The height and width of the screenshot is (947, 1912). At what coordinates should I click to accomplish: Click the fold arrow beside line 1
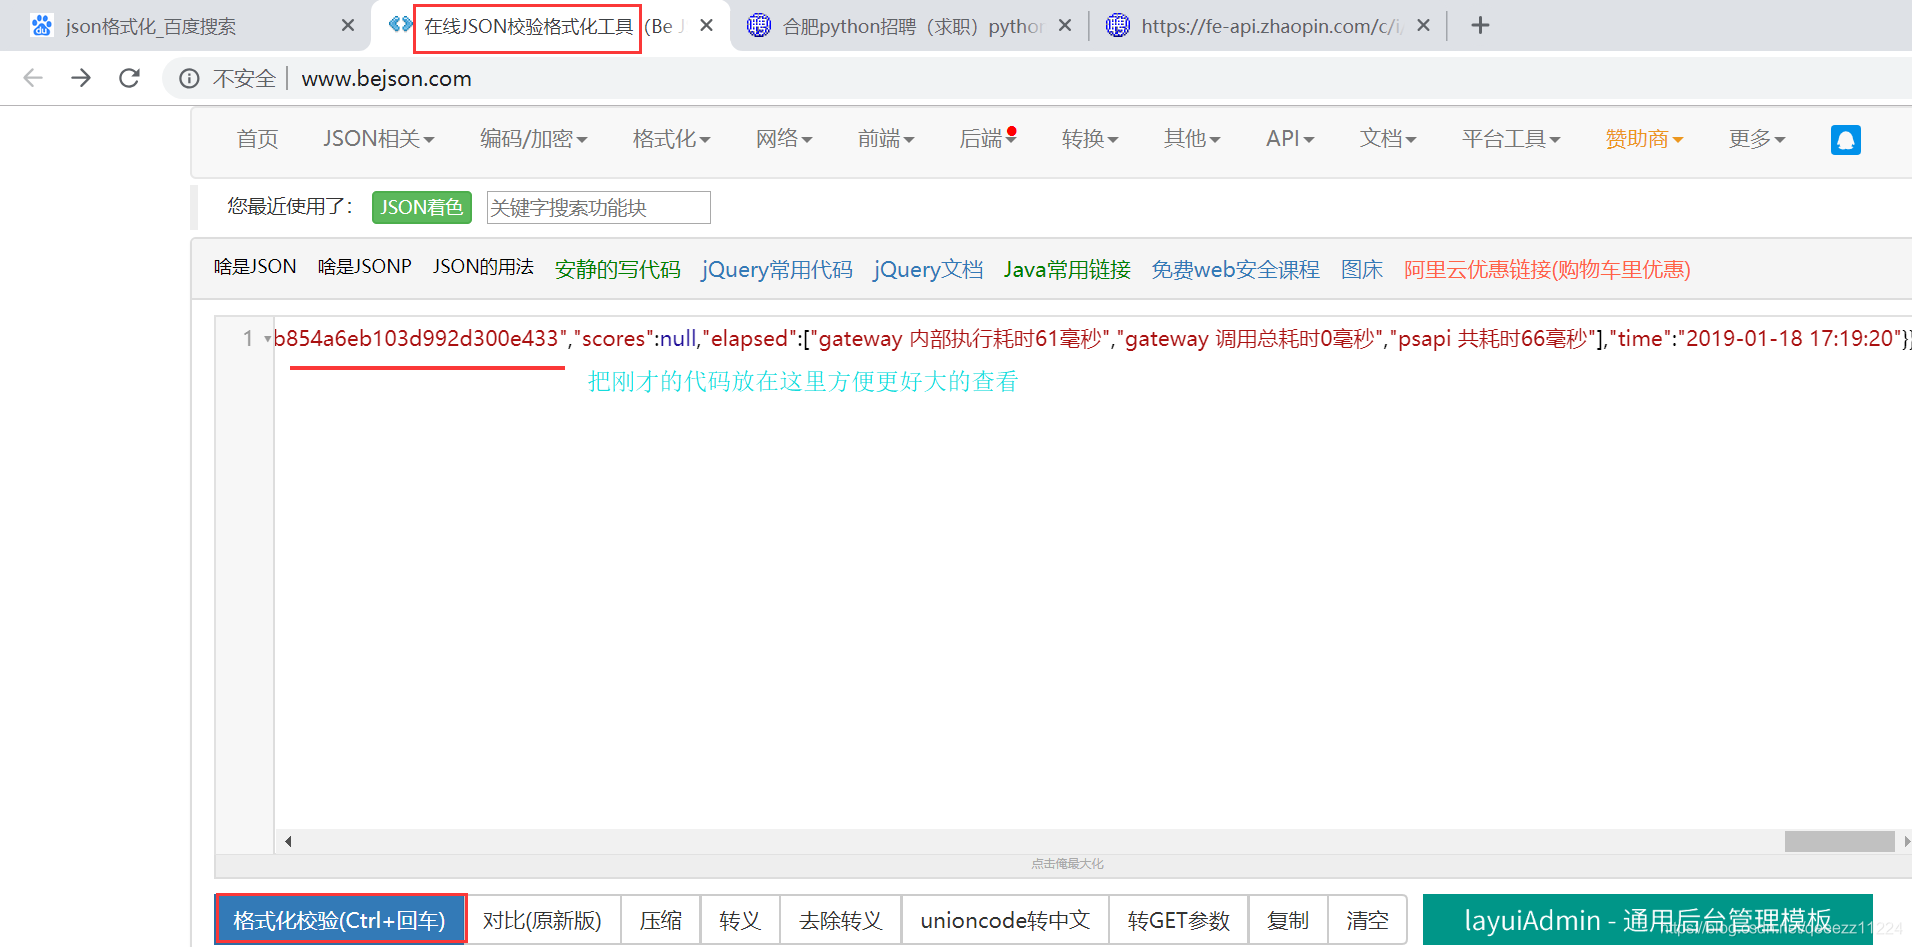pyautogui.click(x=267, y=339)
